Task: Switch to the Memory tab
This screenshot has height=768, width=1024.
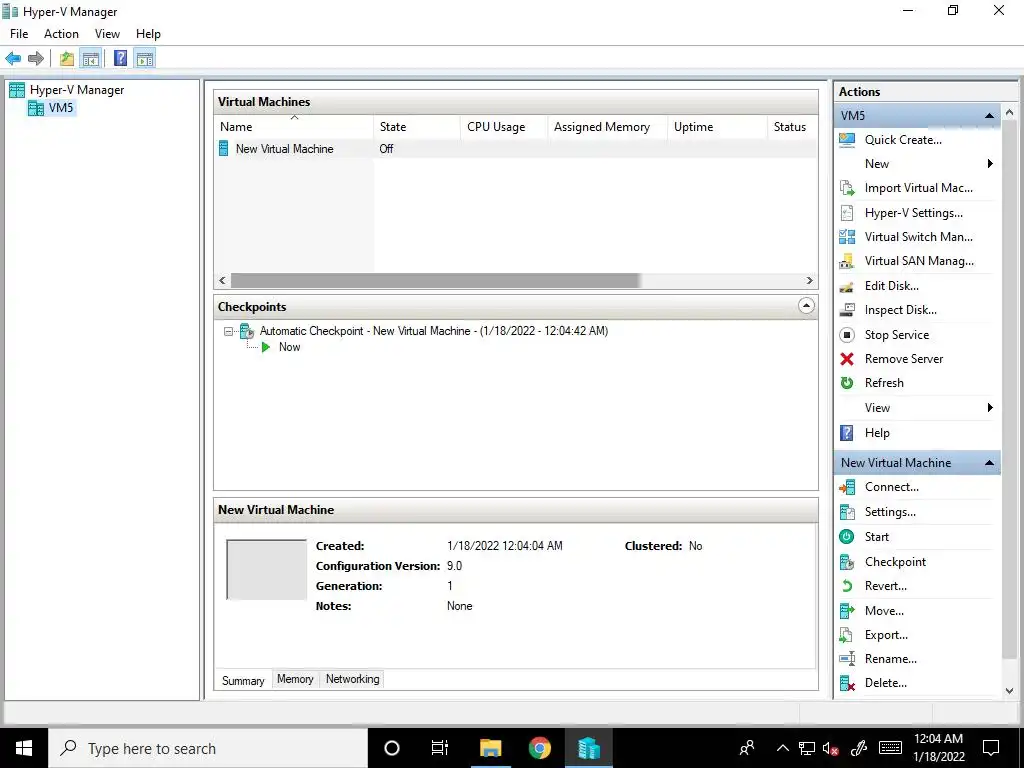Action: coord(295,679)
